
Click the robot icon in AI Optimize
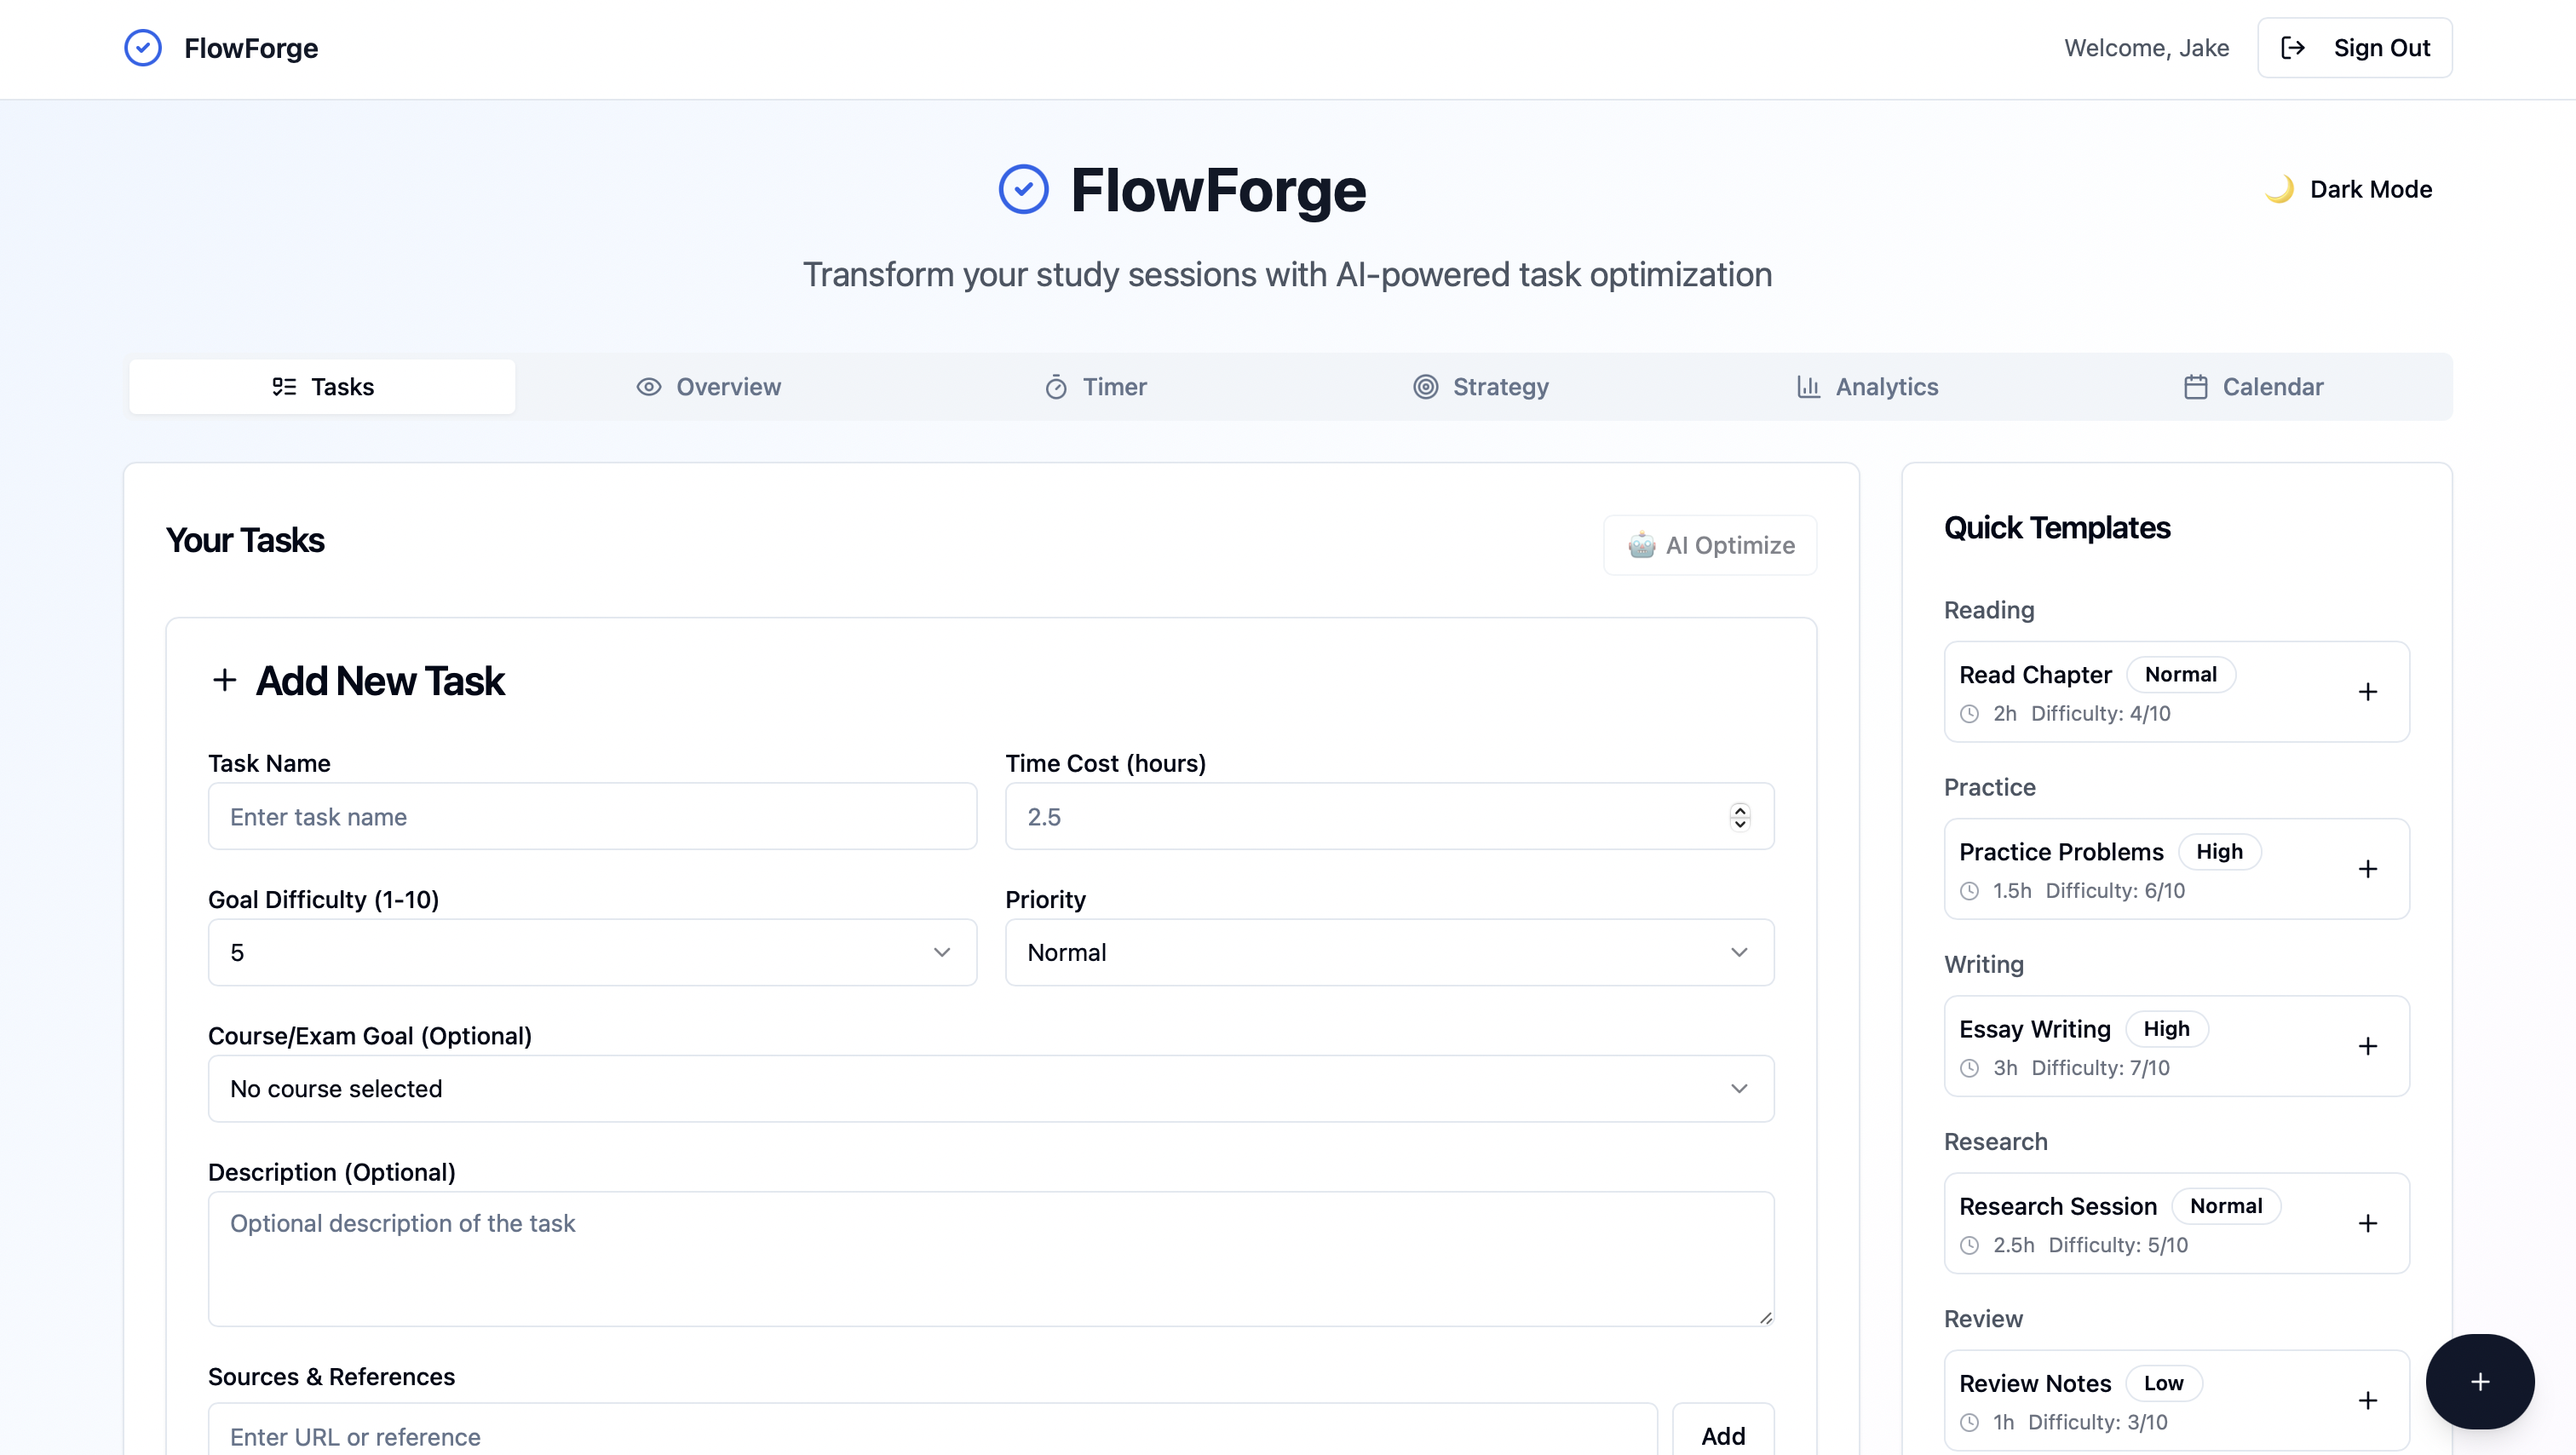(x=1641, y=545)
